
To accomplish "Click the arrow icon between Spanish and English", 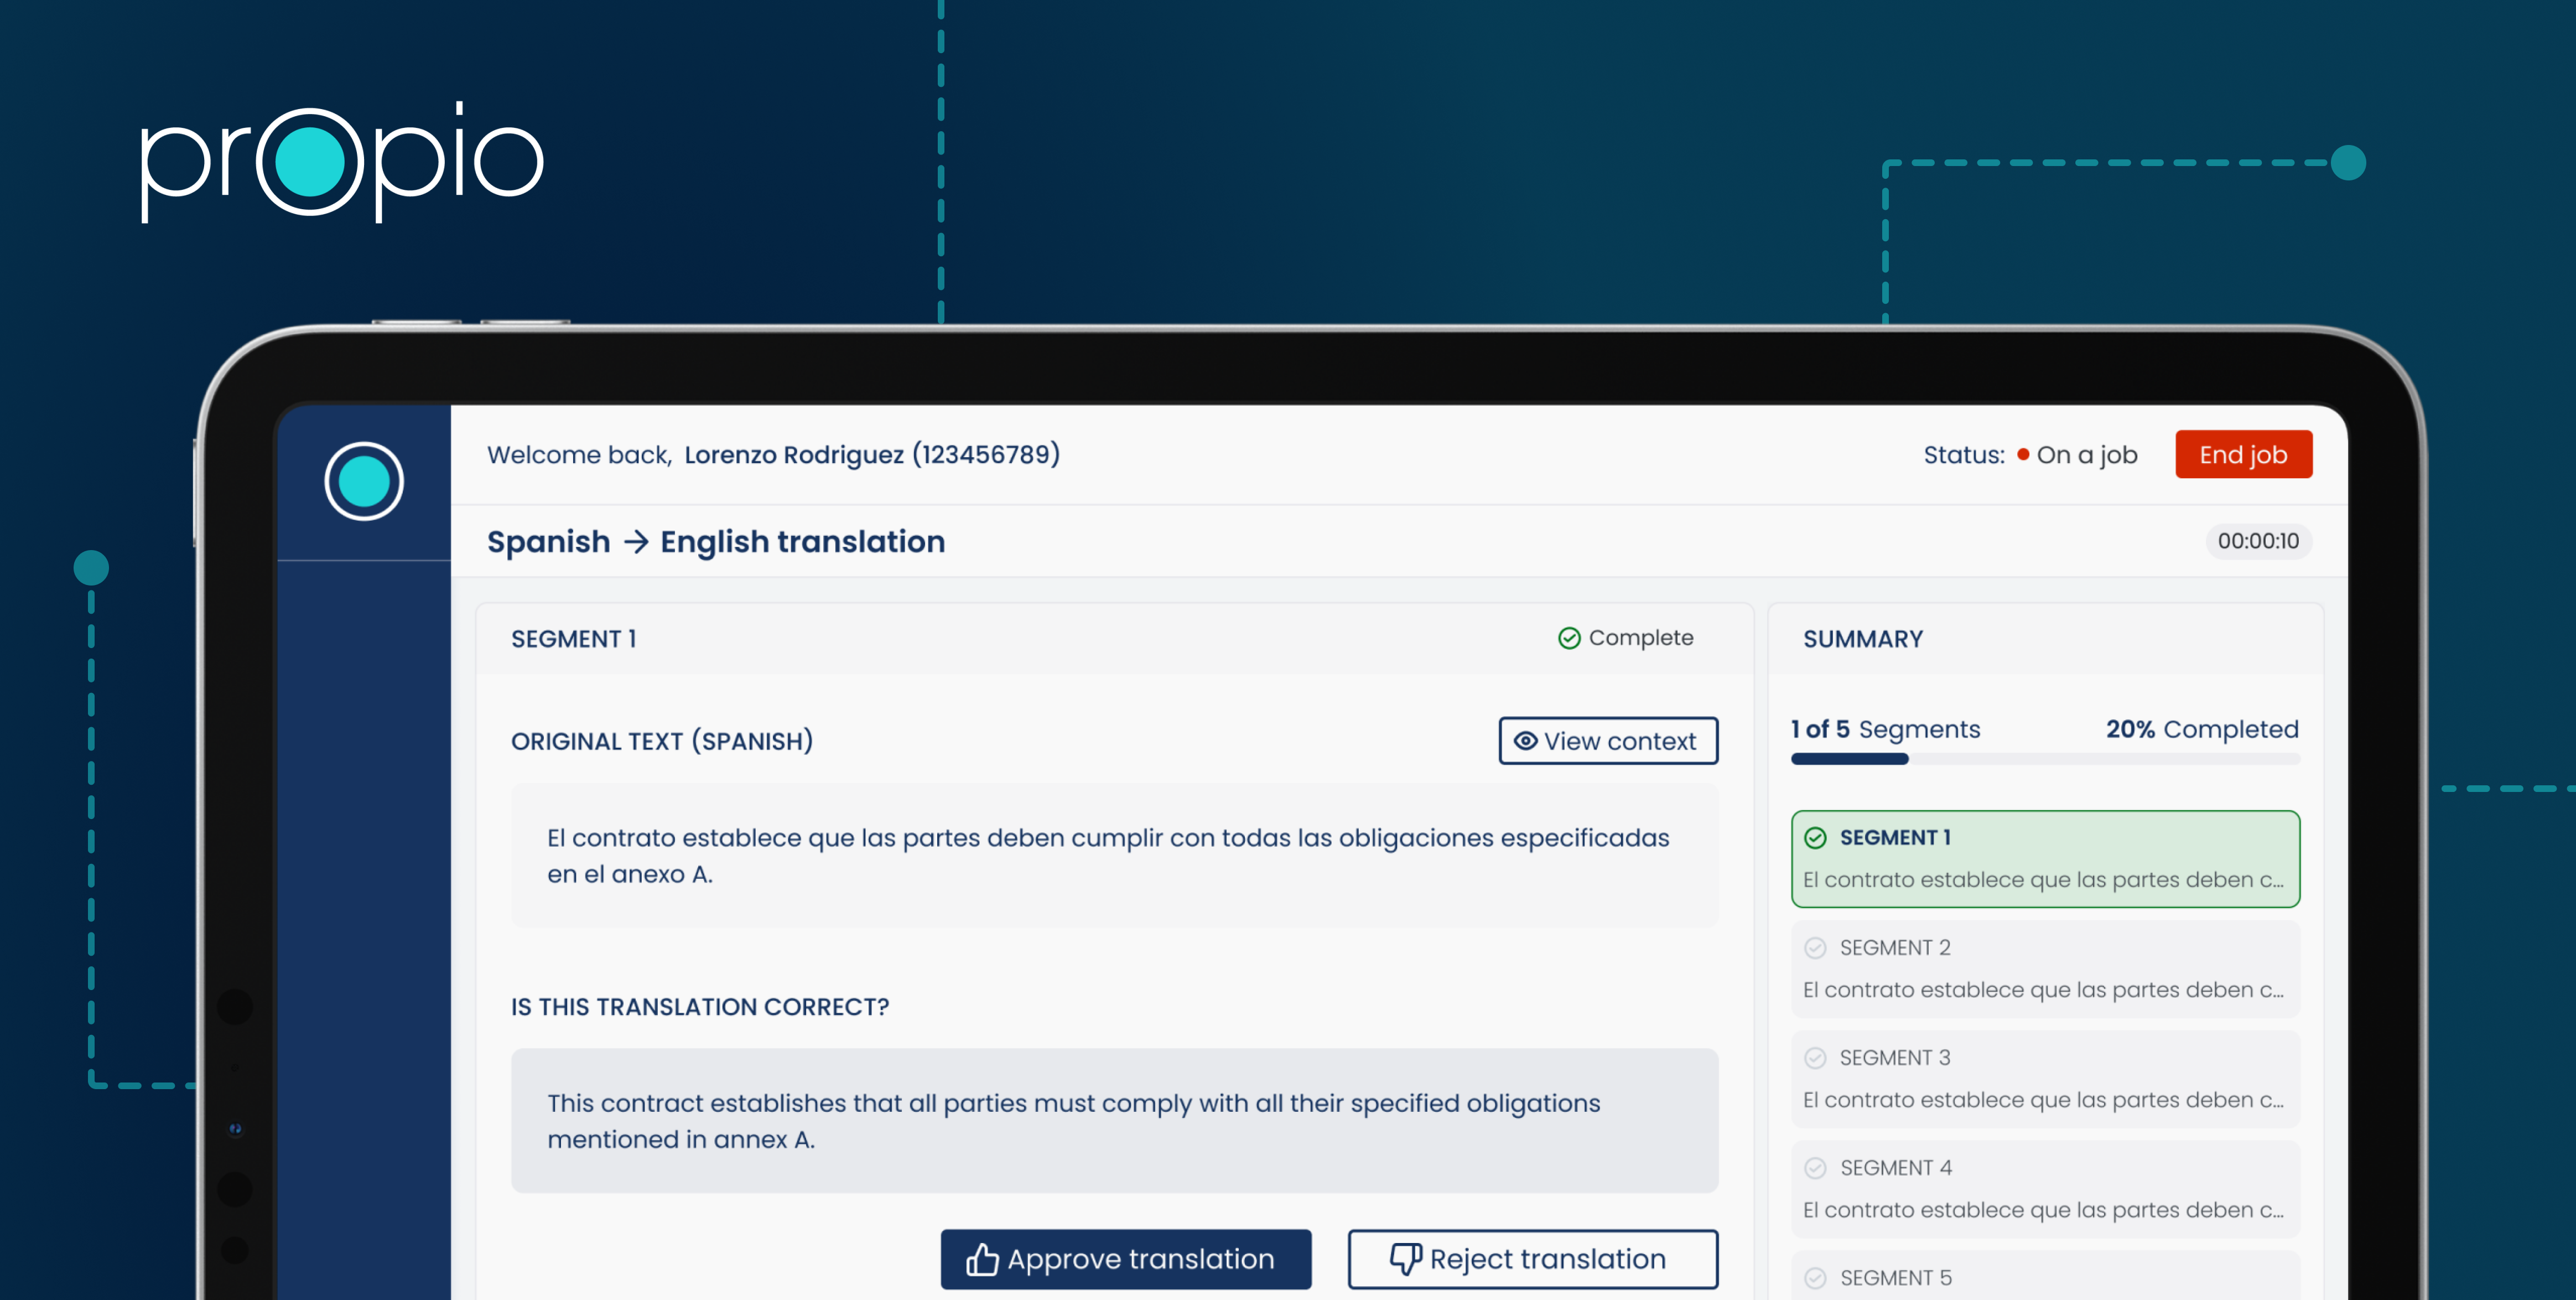I will [x=636, y=542].
